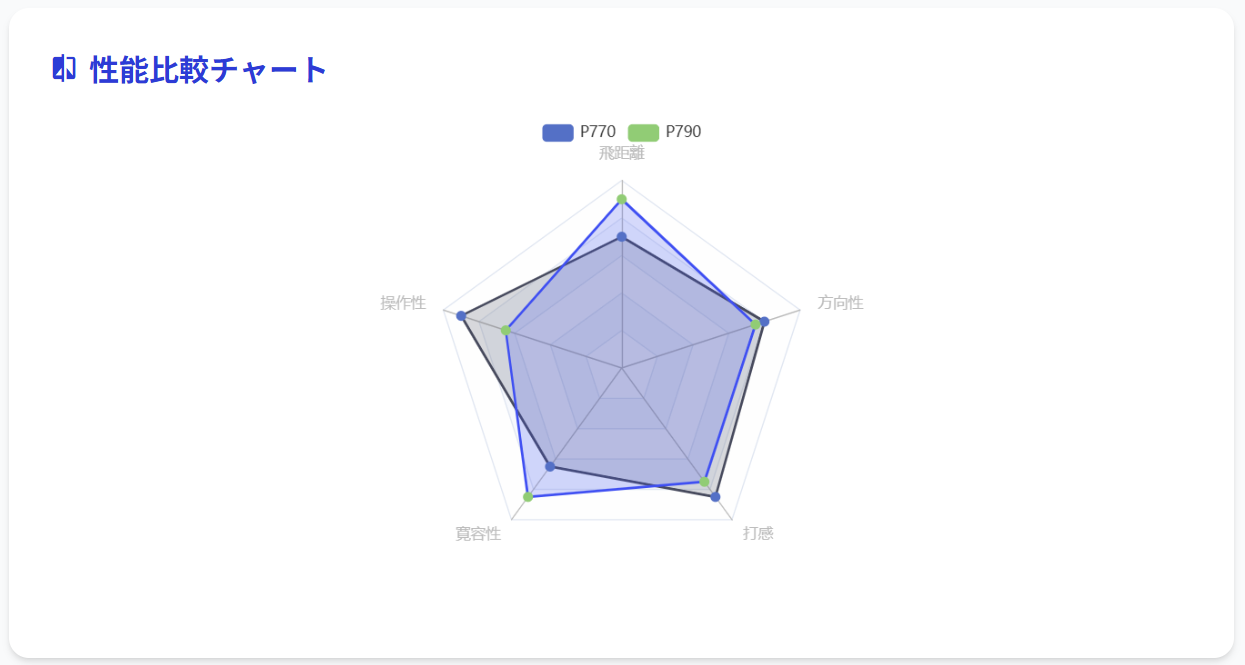Viewport: 1245px width, 665px height.
Task: Click the green P790 point on 操作性 axis
Action: point(506,330)
